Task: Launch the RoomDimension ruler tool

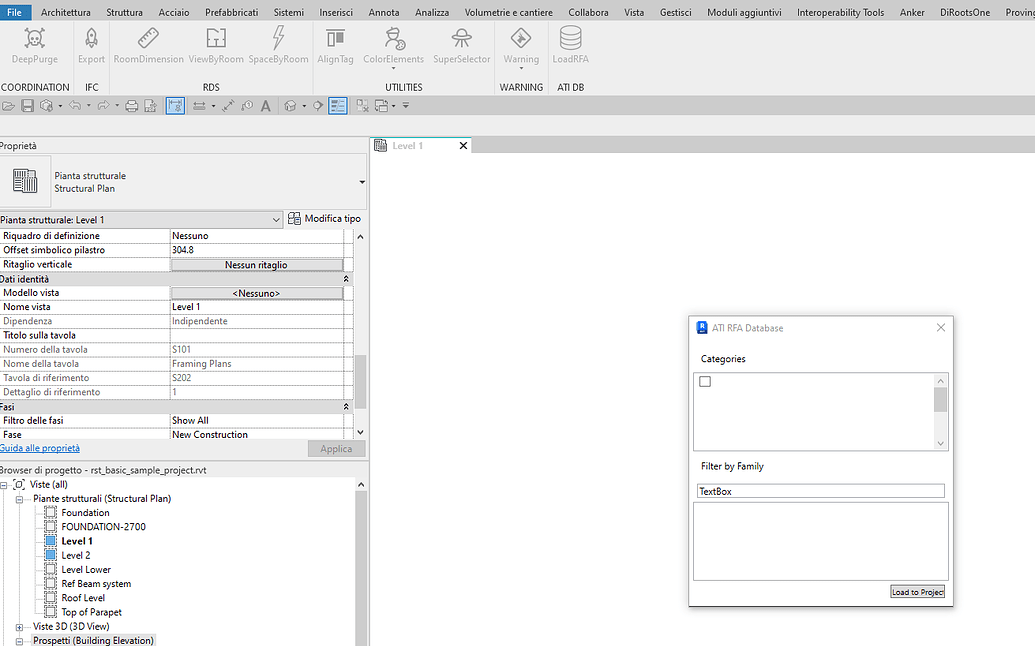Action: pyautogui.click(x=148, y=40)
